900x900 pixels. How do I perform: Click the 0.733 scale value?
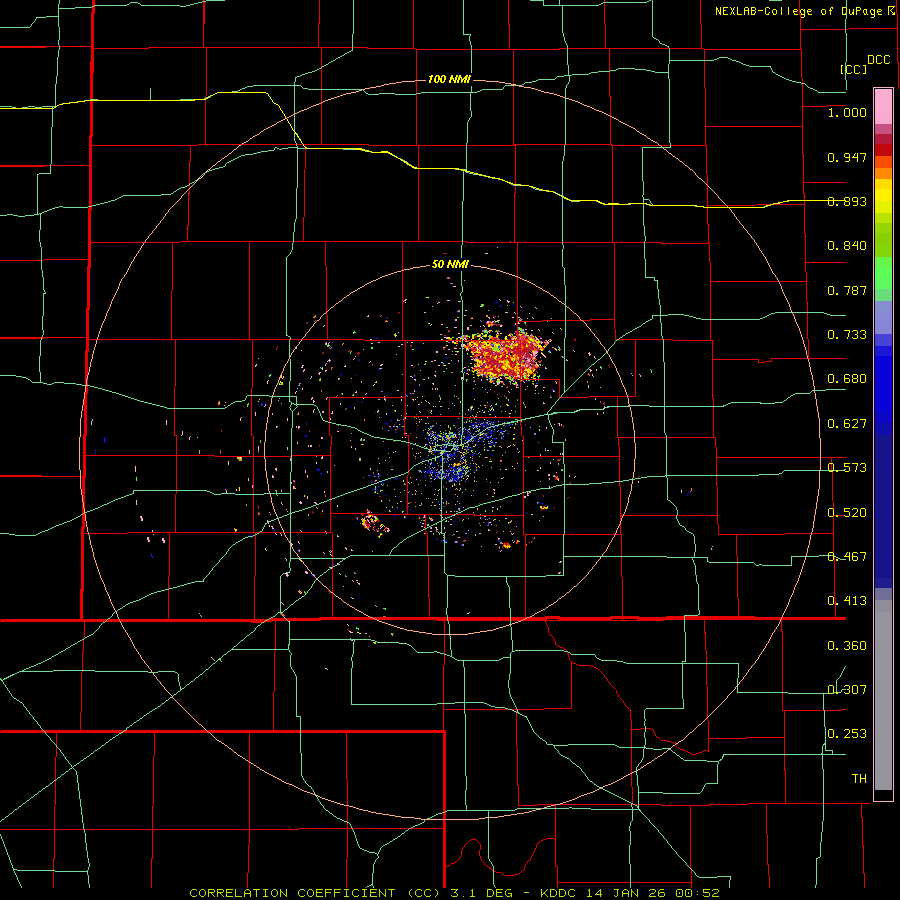coord(847,335)
